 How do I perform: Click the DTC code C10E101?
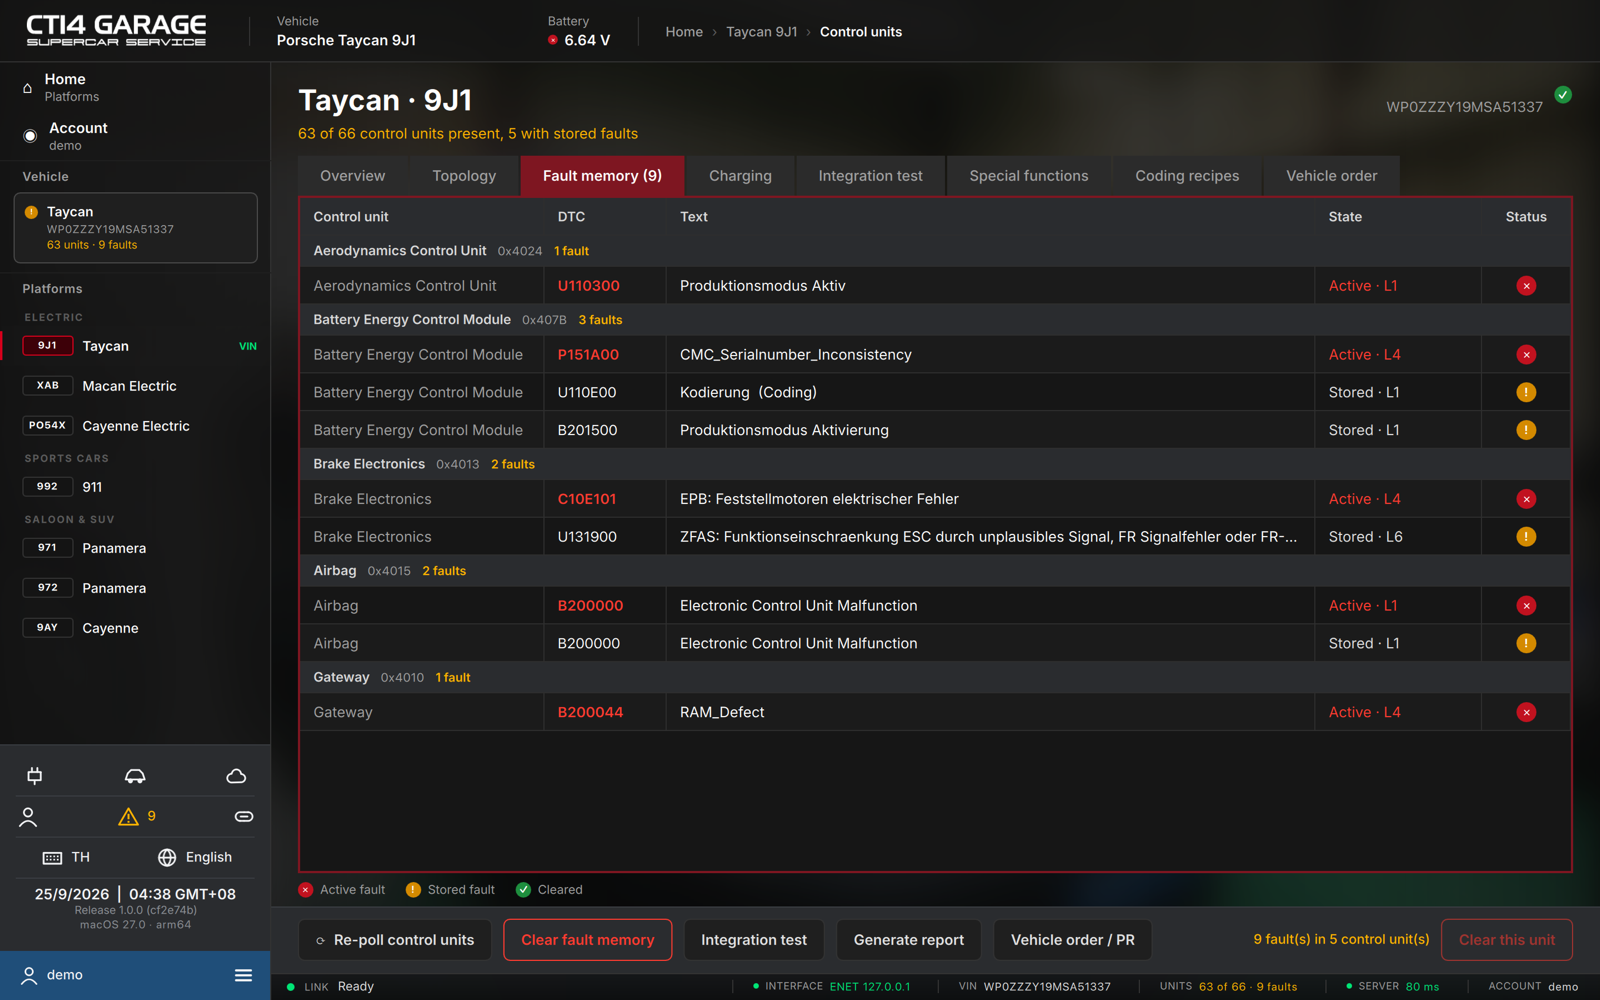click(x=587, y=499)
